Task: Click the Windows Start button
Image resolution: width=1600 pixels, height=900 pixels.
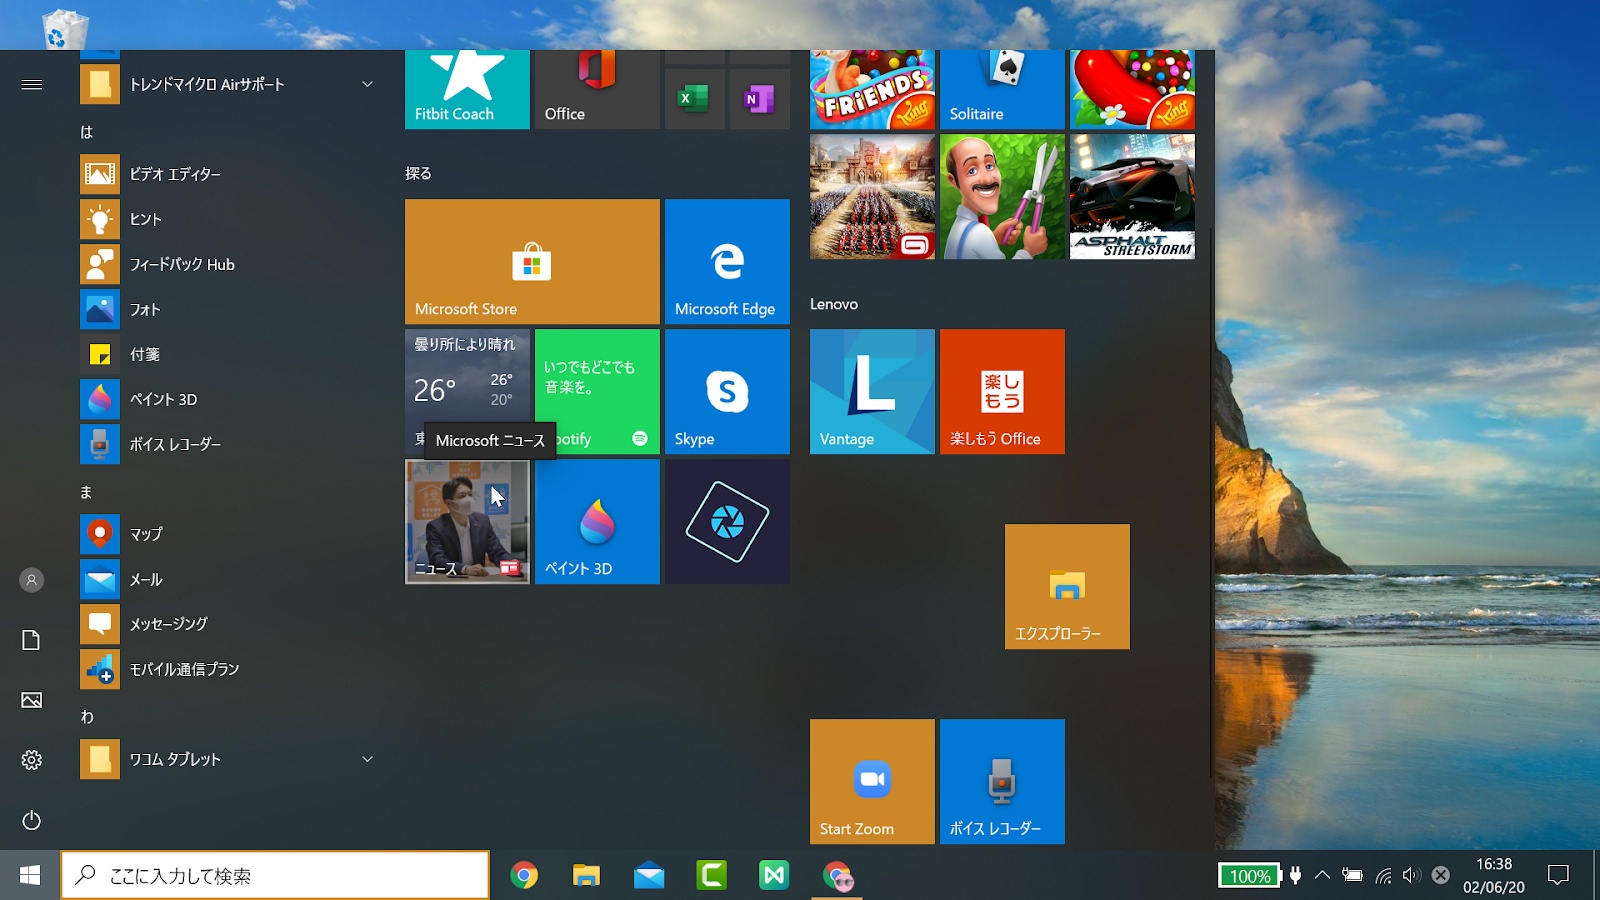Action: pyautogui.click(x=30, y=876)
